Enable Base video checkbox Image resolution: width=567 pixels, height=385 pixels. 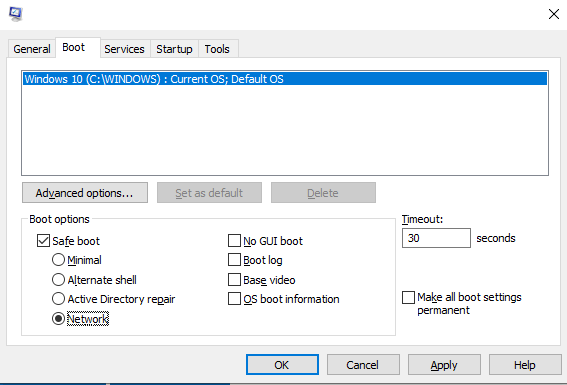[234, 280]
